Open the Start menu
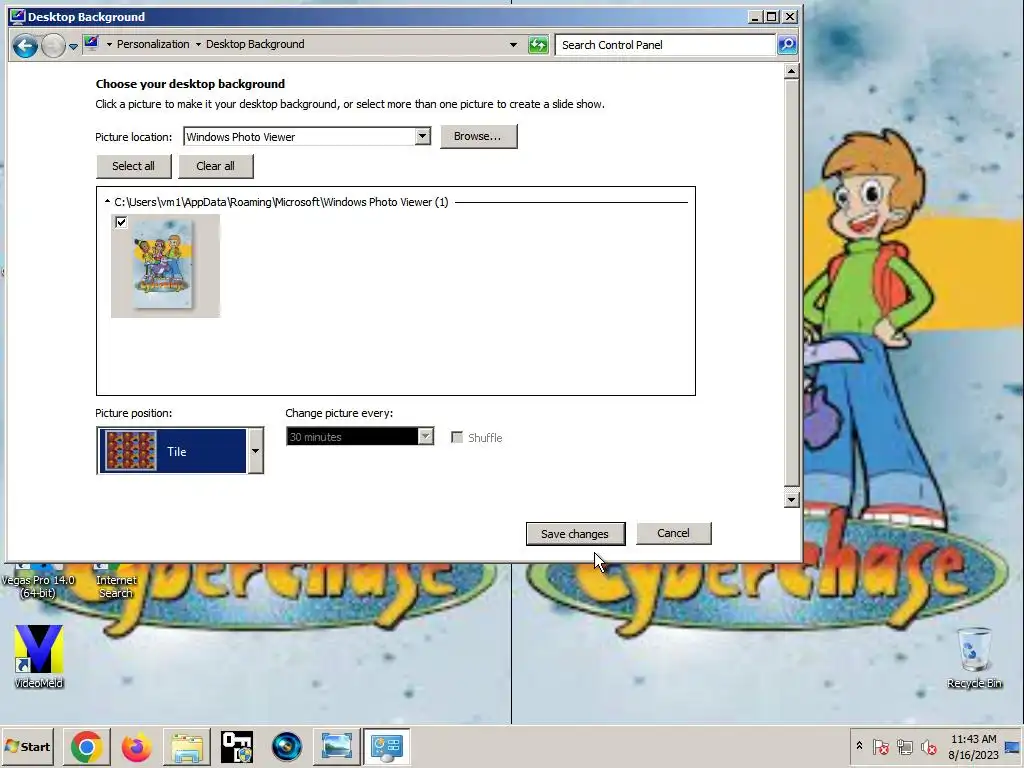The image size is (1024, 768). tap(27, 746)
